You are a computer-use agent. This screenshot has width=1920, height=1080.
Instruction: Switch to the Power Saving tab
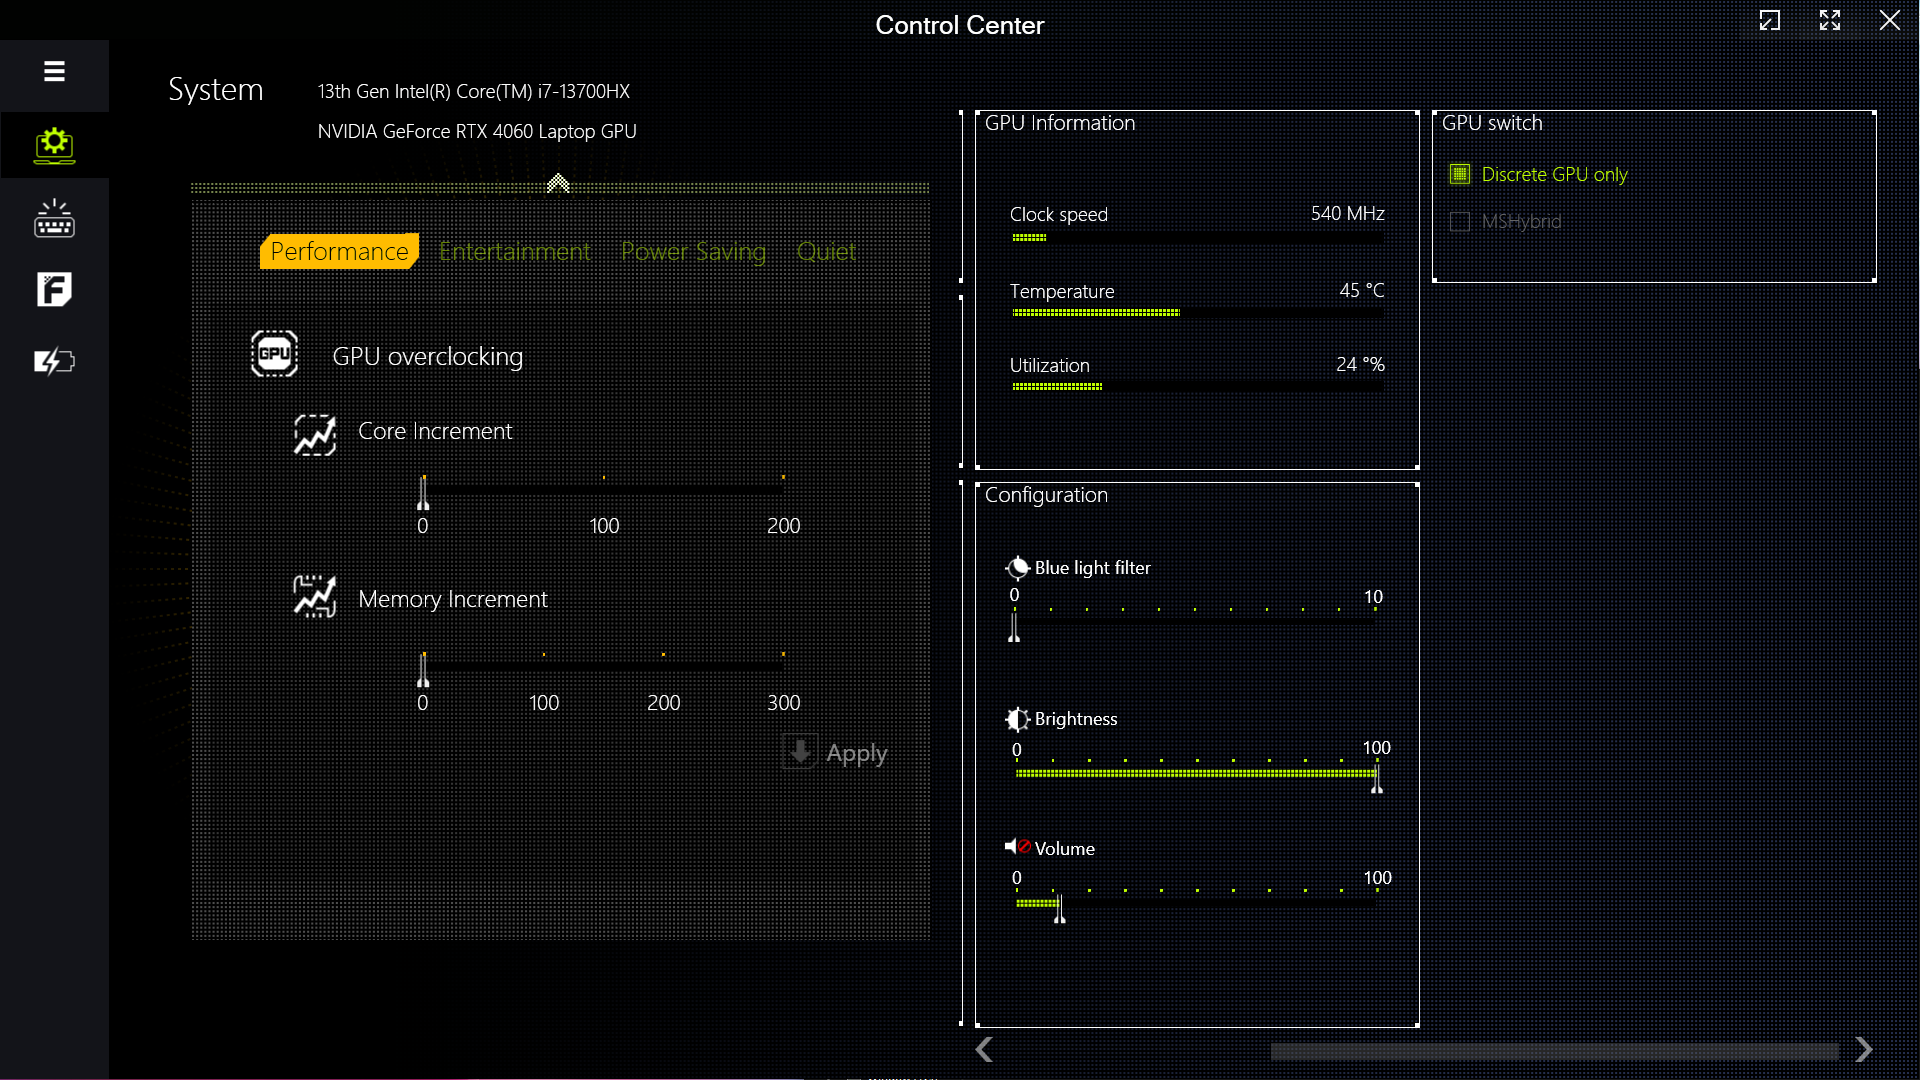click(693, 251)
